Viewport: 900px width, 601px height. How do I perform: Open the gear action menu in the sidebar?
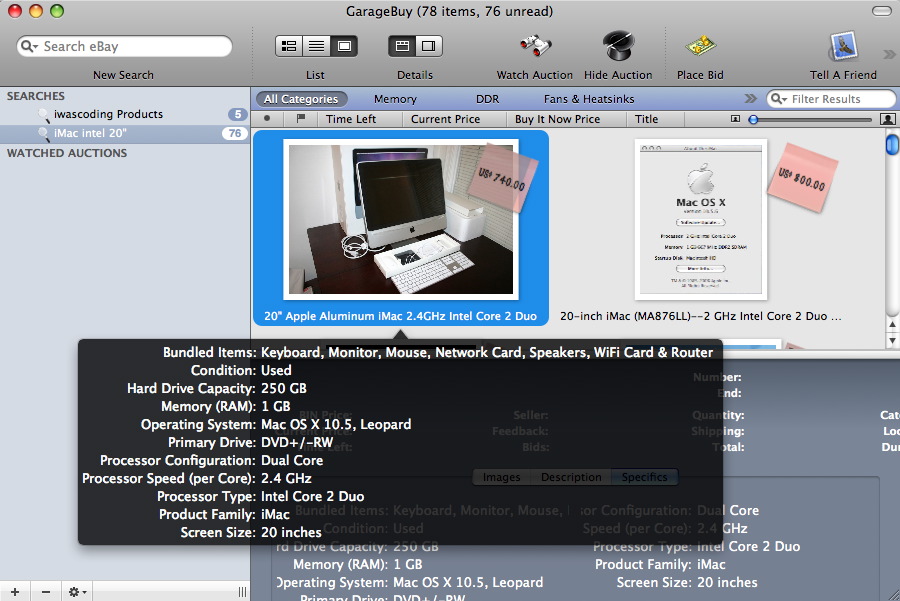coord(77,592)
